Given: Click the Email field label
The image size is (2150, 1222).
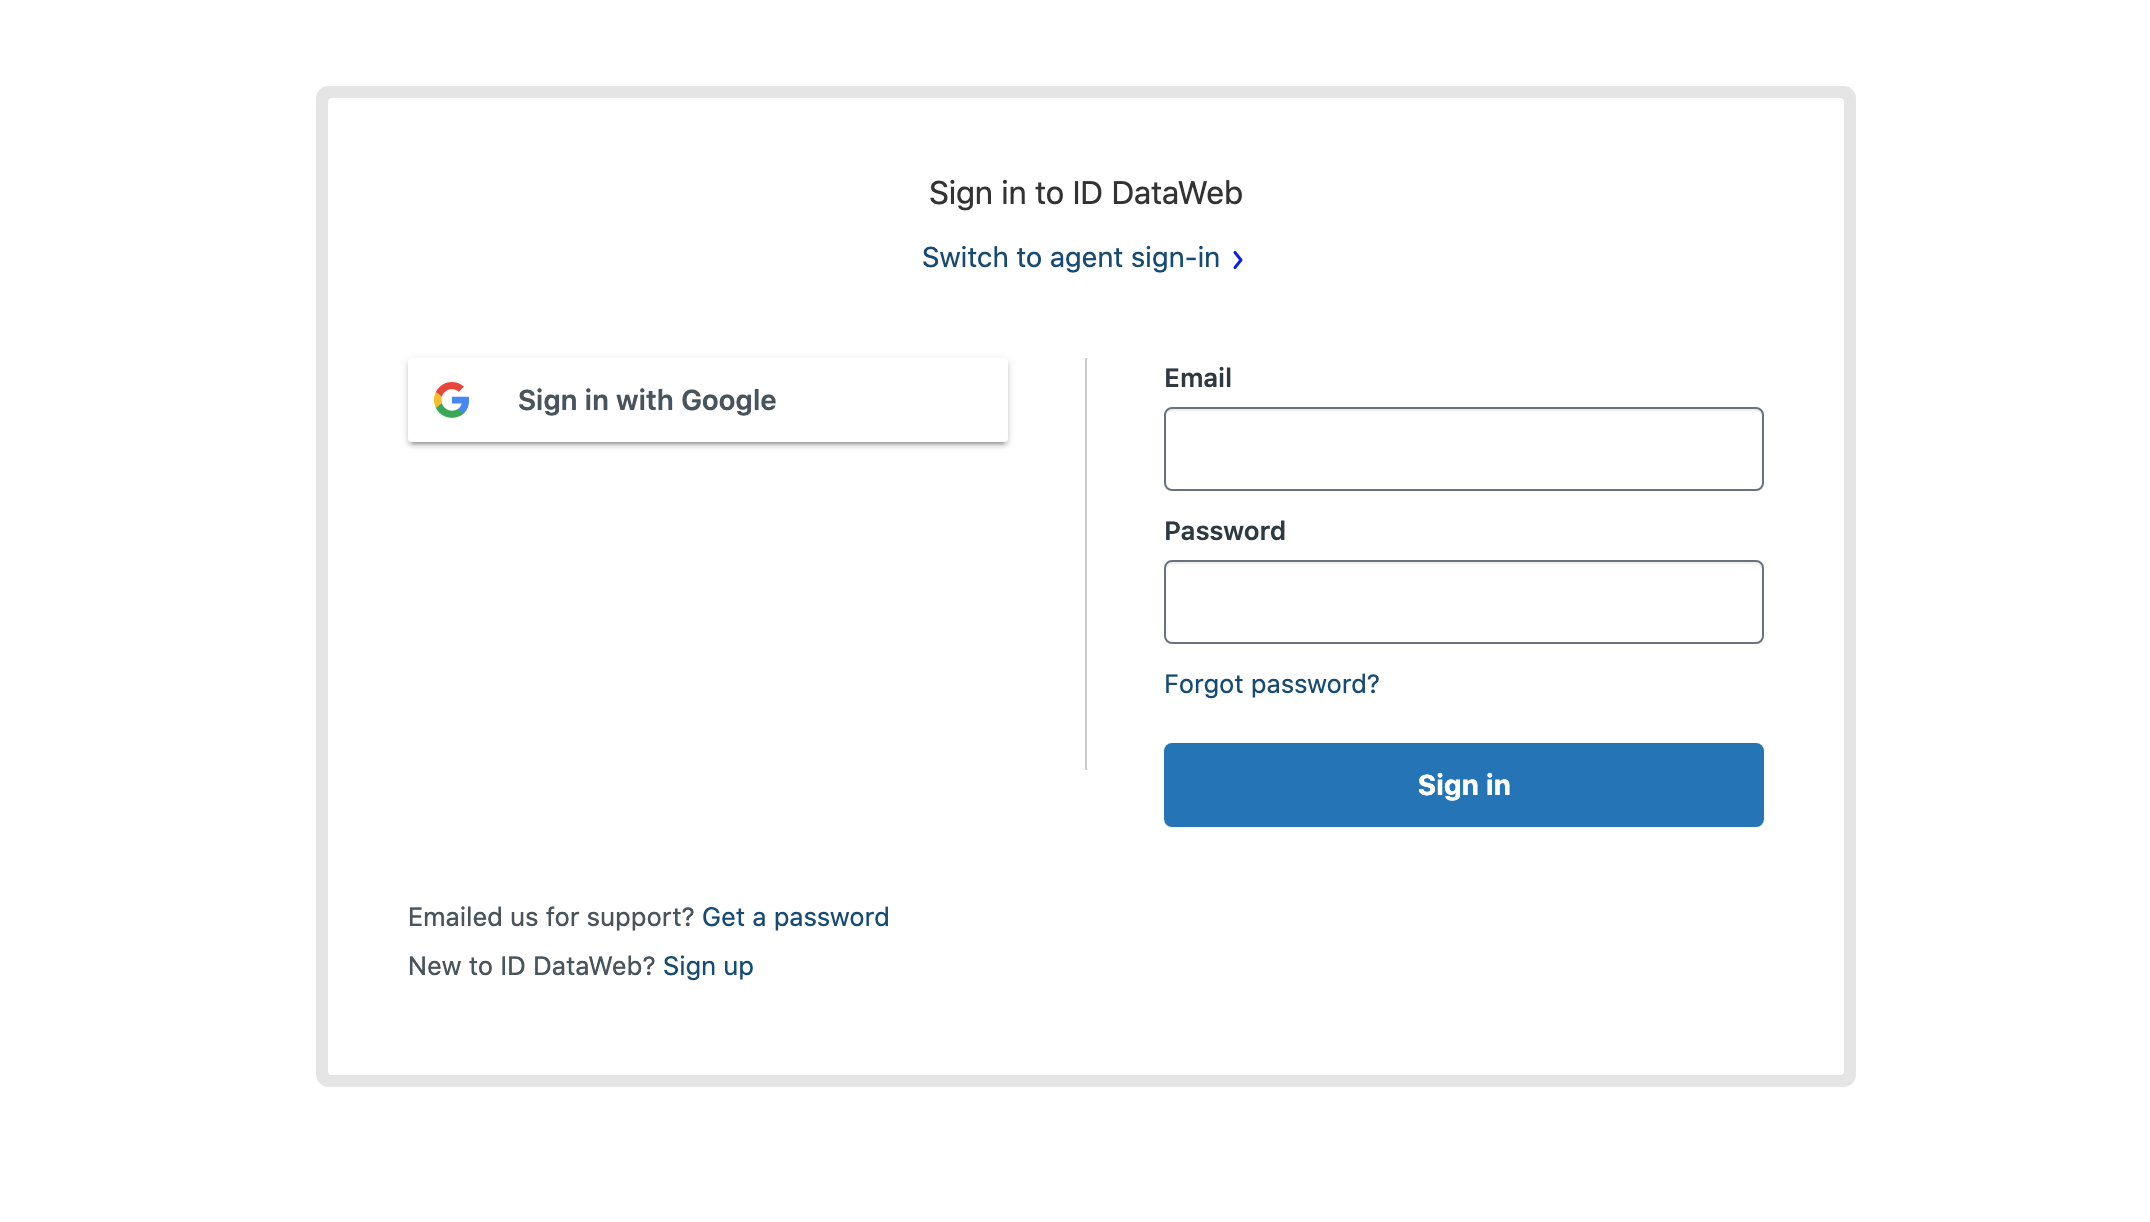Looking at the screenshot, I should pos(1198,378).
